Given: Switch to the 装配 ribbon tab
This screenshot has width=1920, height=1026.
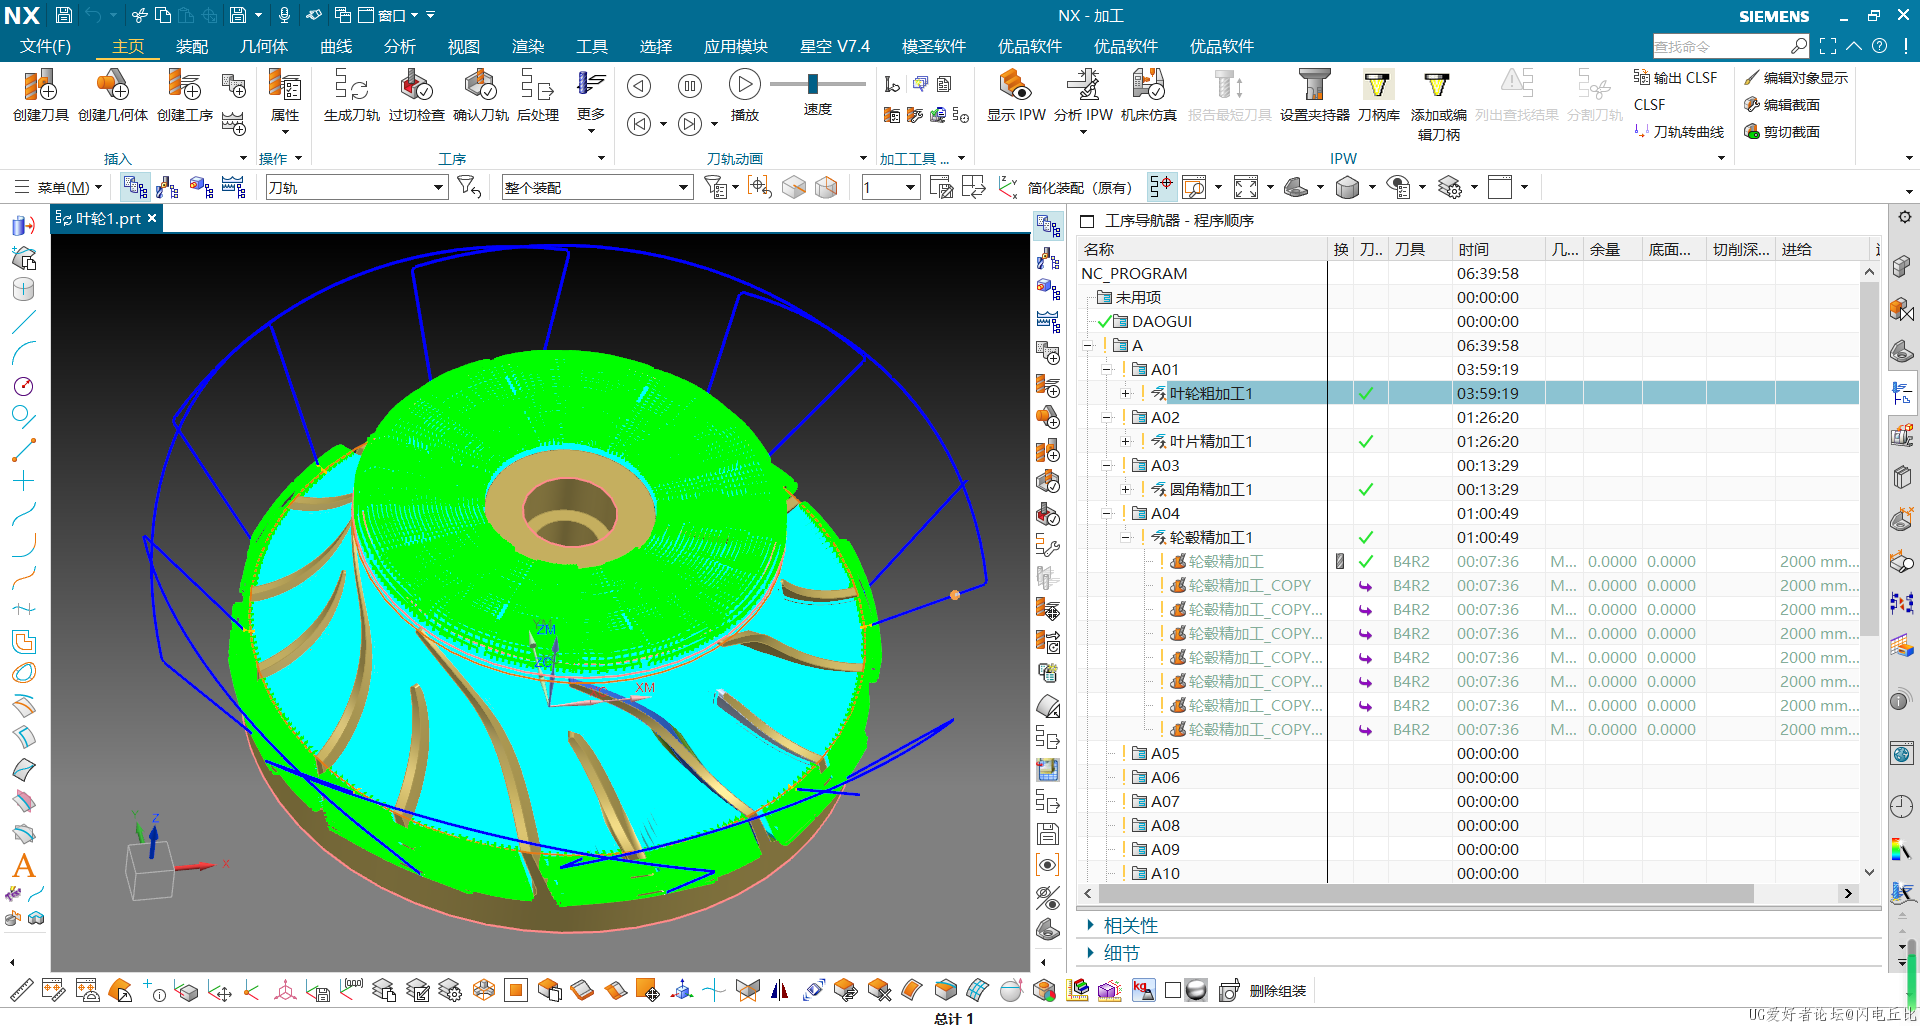Looking at the screenshot, I should click(192, 46).
